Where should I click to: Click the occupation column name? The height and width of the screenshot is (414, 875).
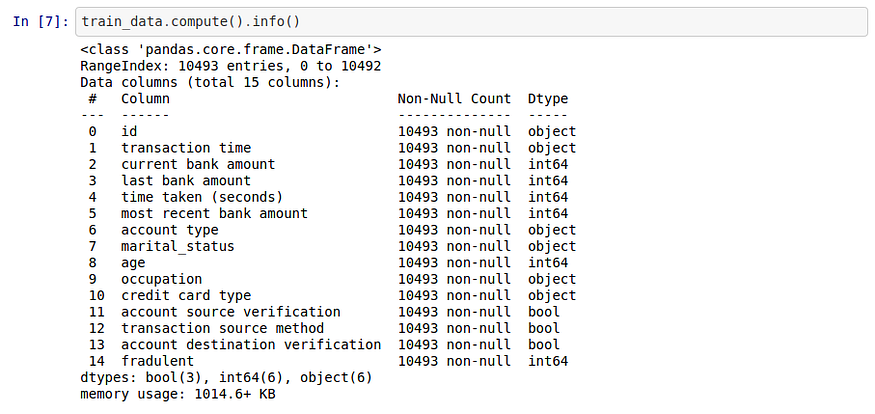[162, 279]
